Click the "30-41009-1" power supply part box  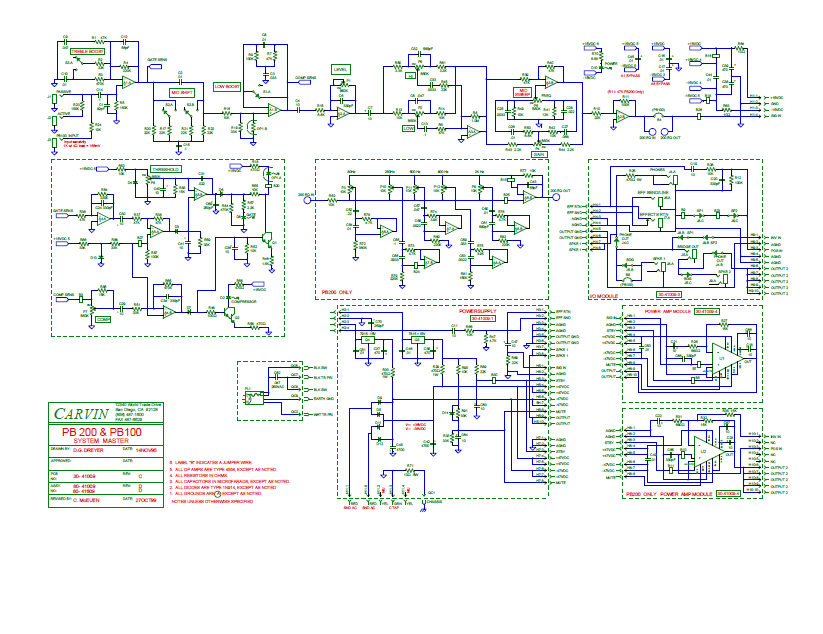coord(483,319)
